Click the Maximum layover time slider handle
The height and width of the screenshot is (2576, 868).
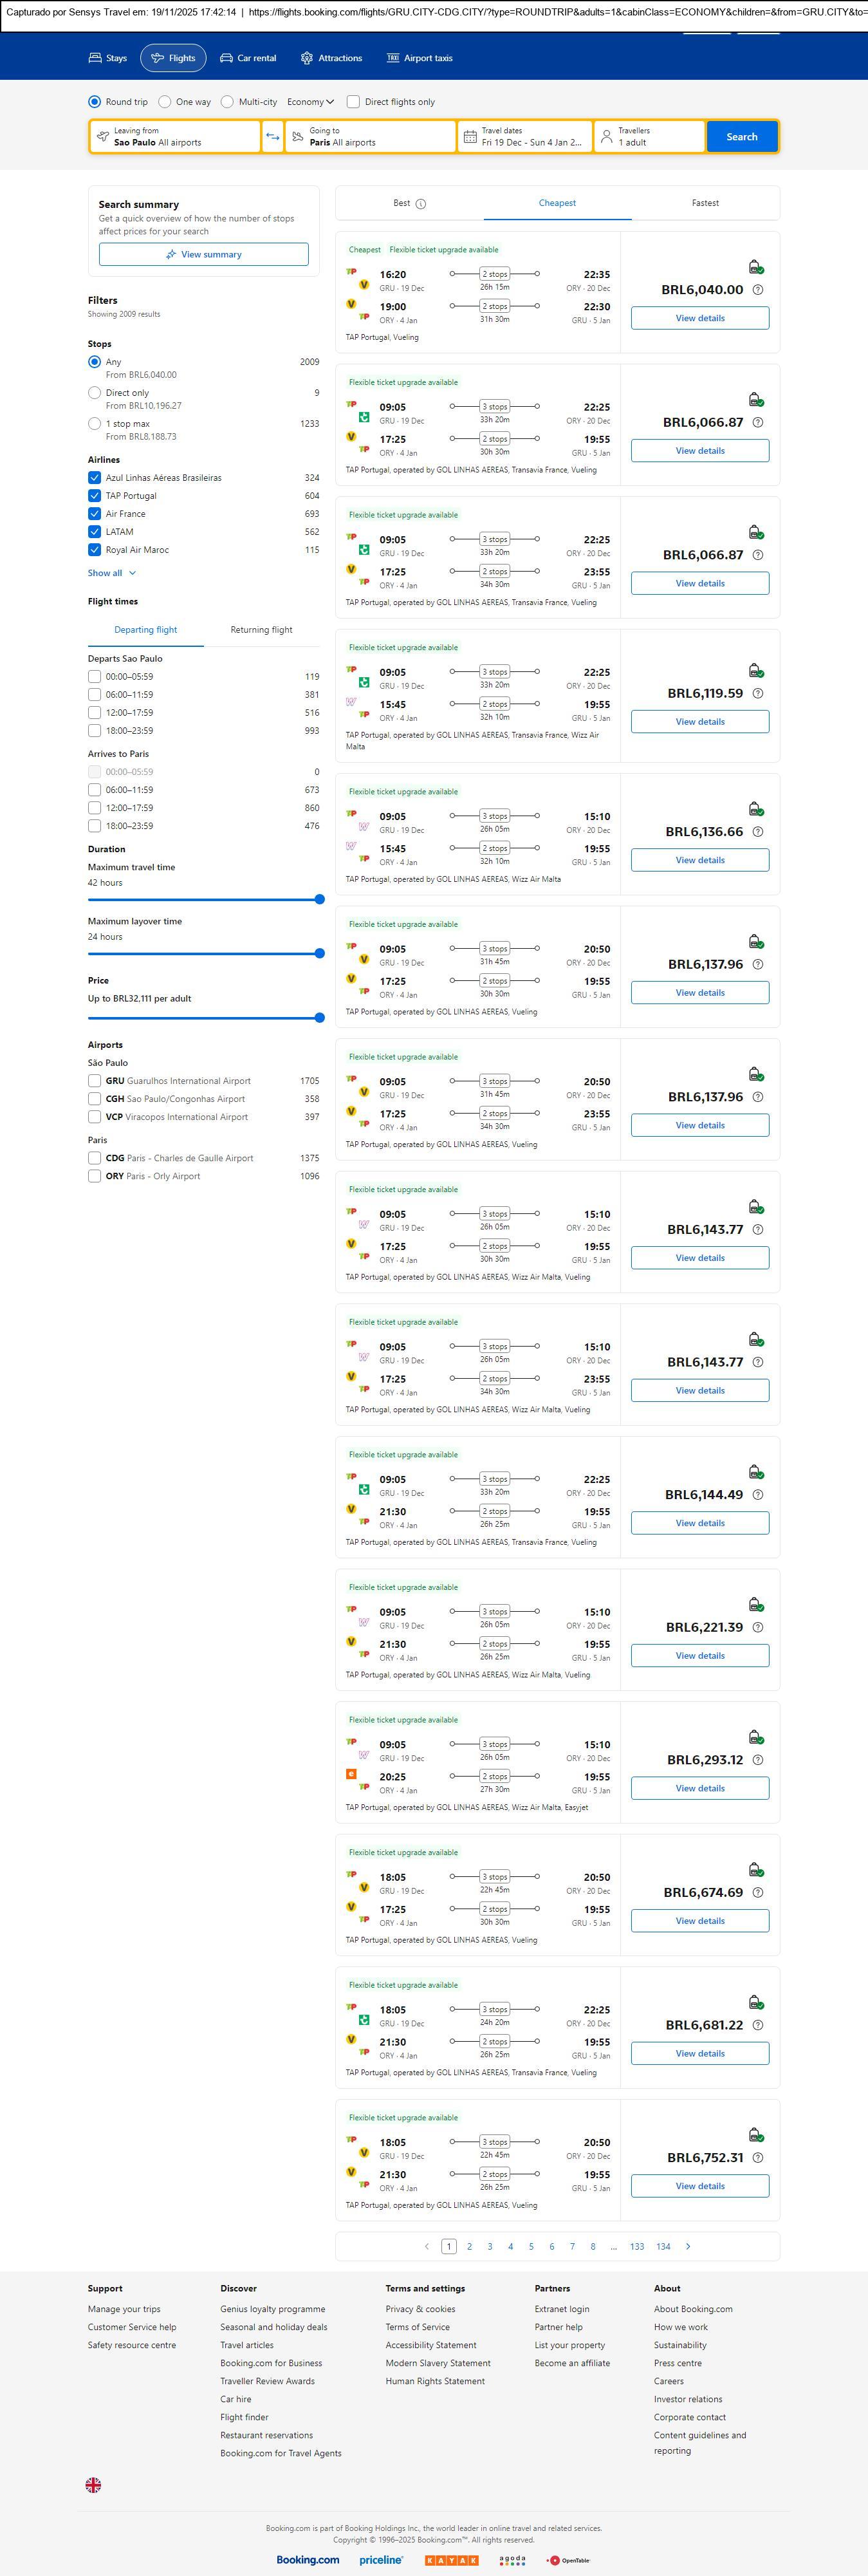(x=320, y=954)
